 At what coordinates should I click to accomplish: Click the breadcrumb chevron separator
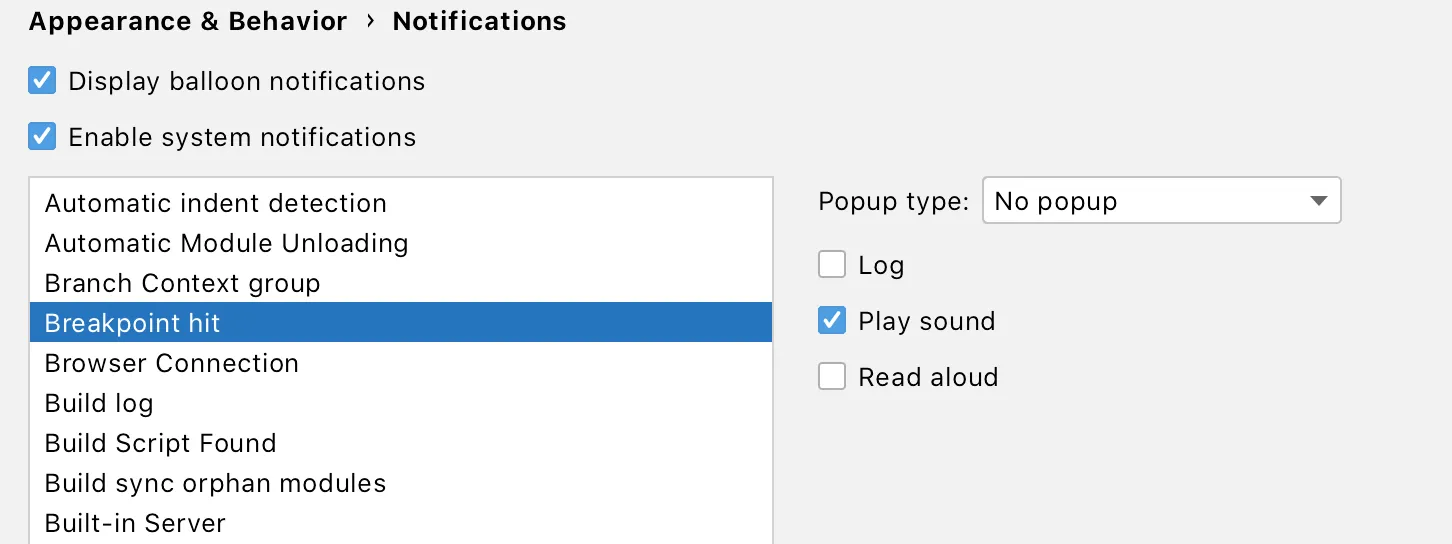(x=370, y=21)
